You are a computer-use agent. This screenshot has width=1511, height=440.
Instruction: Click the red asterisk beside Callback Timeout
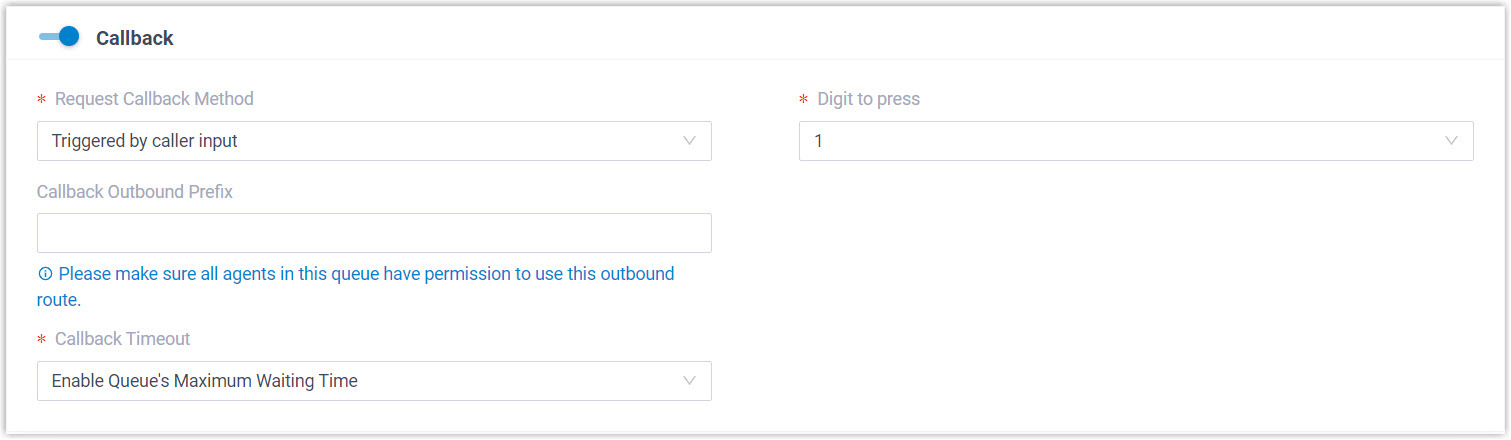(42, 340)
